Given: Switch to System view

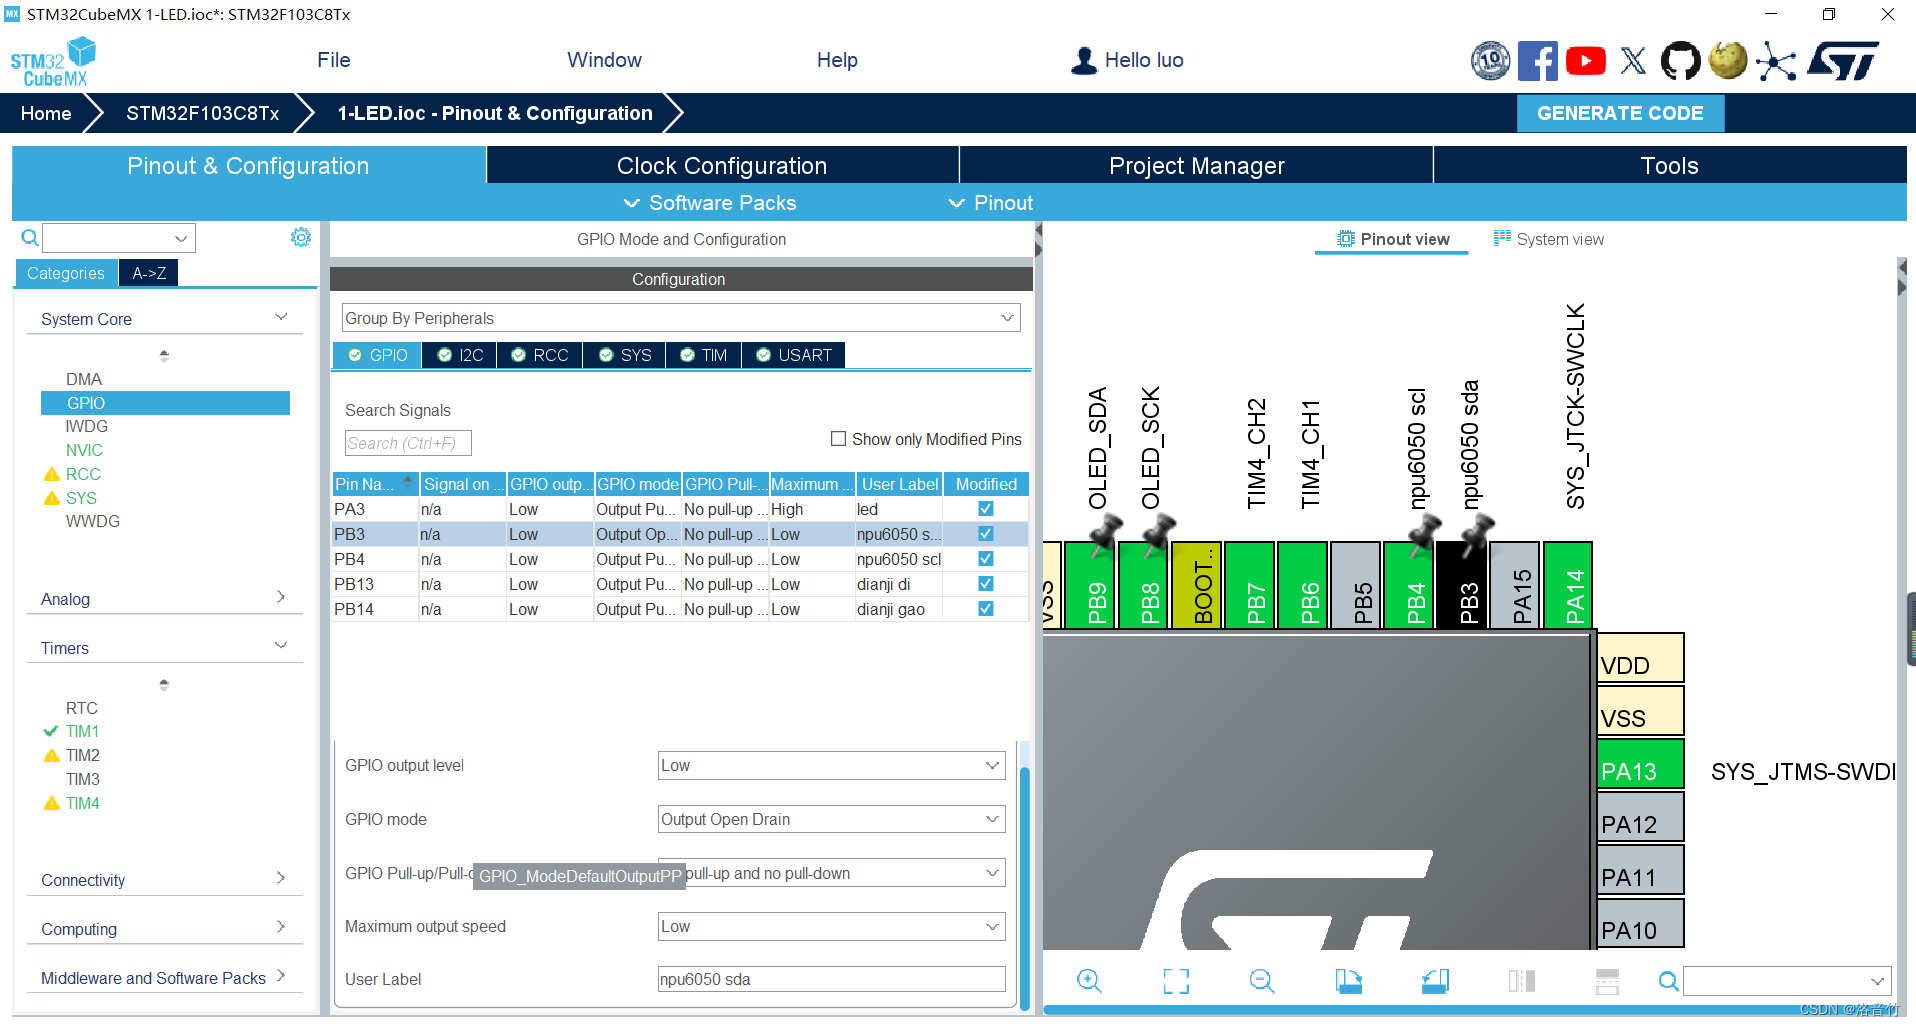Looking at the screenshot, I should (1549, 239).
